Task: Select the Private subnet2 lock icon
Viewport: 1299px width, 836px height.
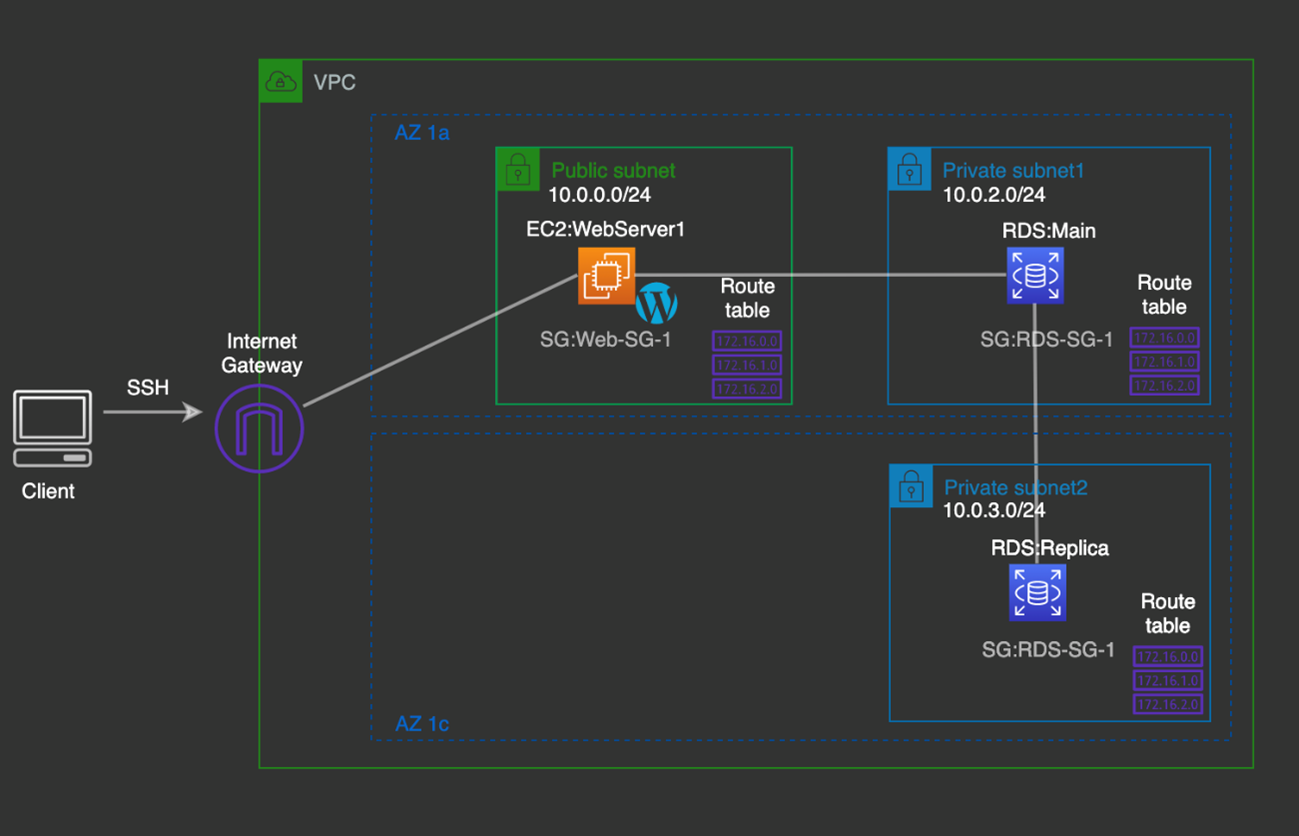Action: tap(910, 486)
